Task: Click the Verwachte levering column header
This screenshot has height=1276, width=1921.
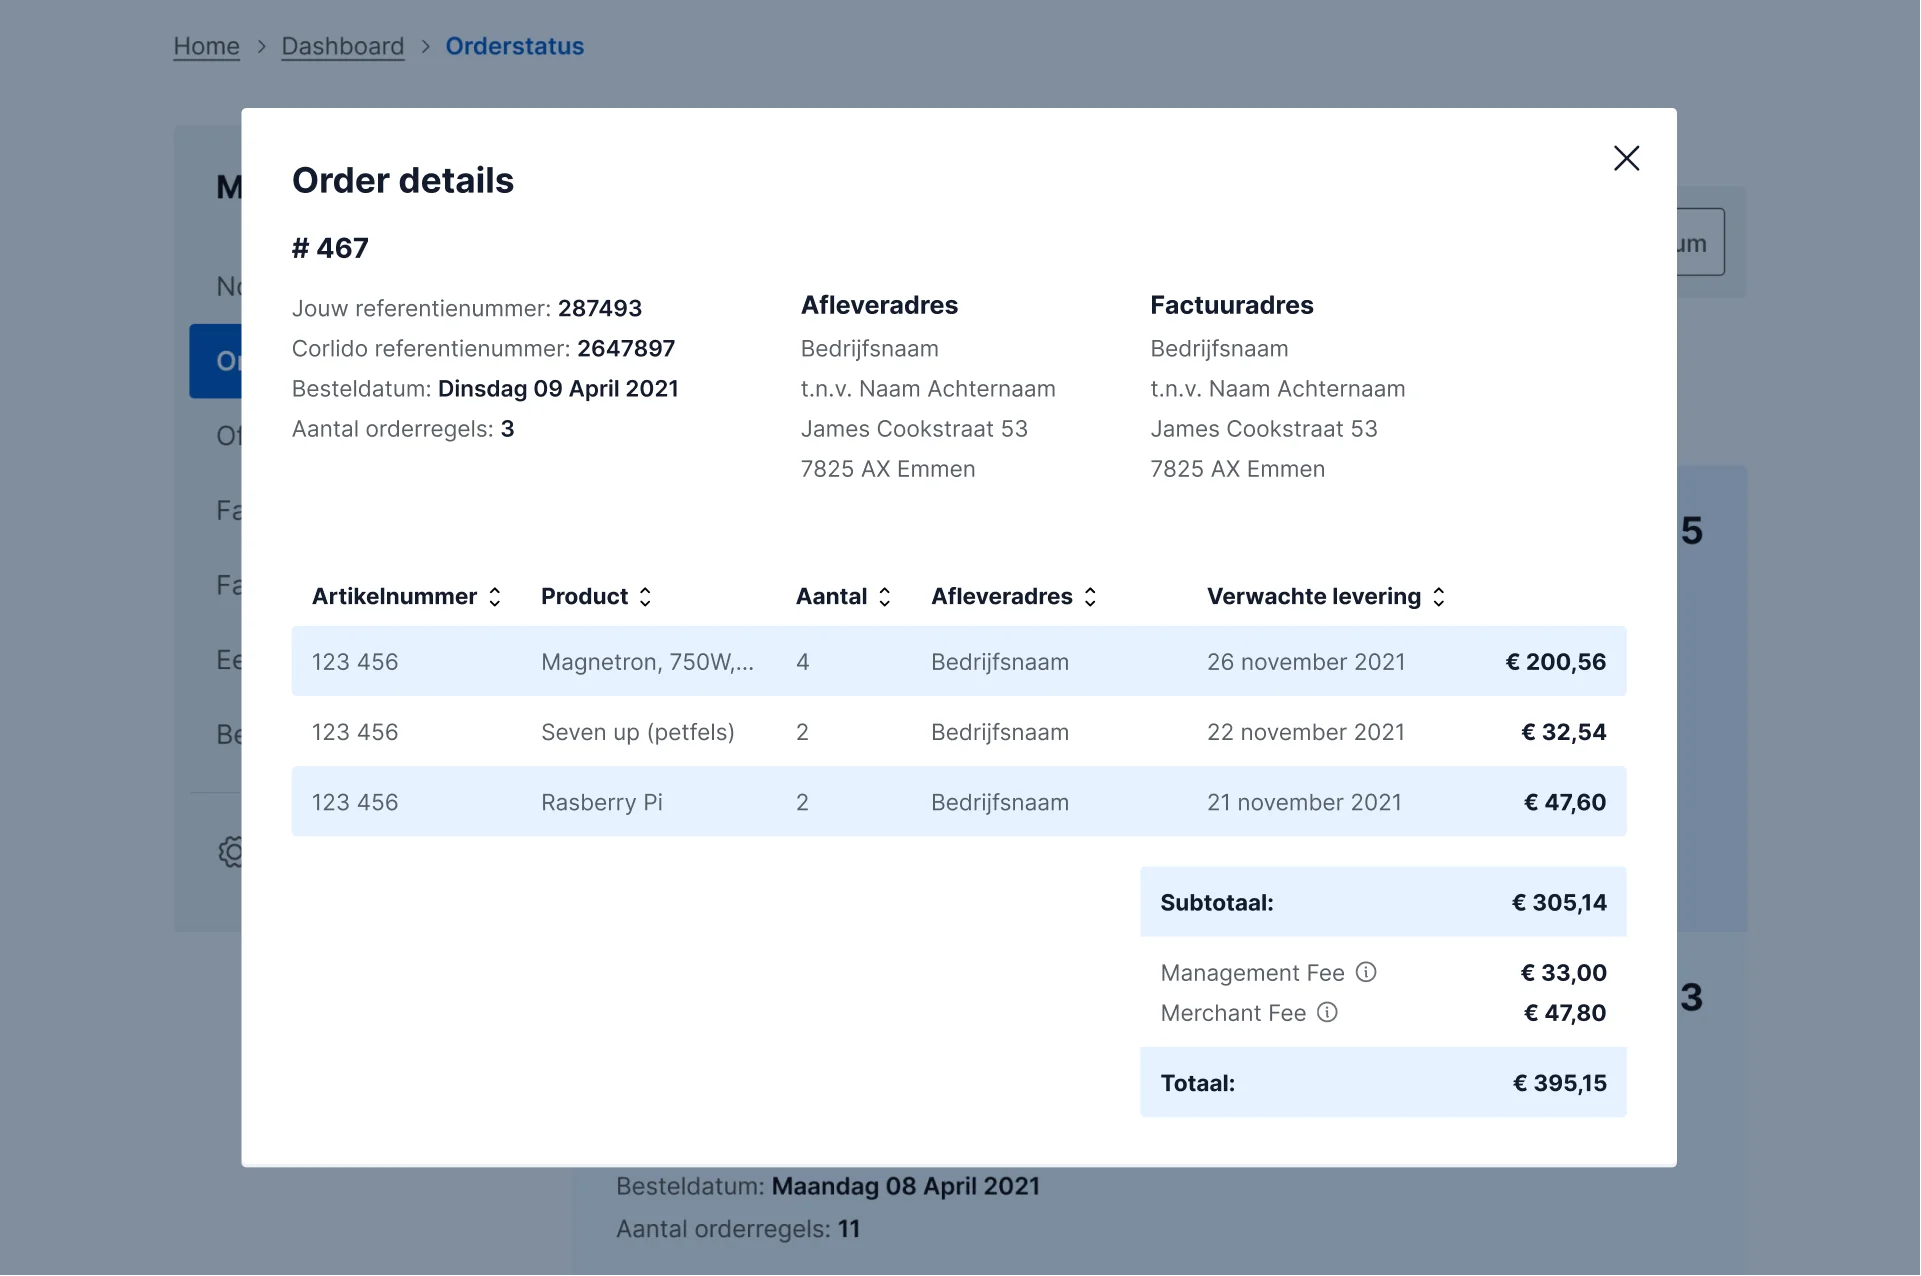Action: point(1313,597)
